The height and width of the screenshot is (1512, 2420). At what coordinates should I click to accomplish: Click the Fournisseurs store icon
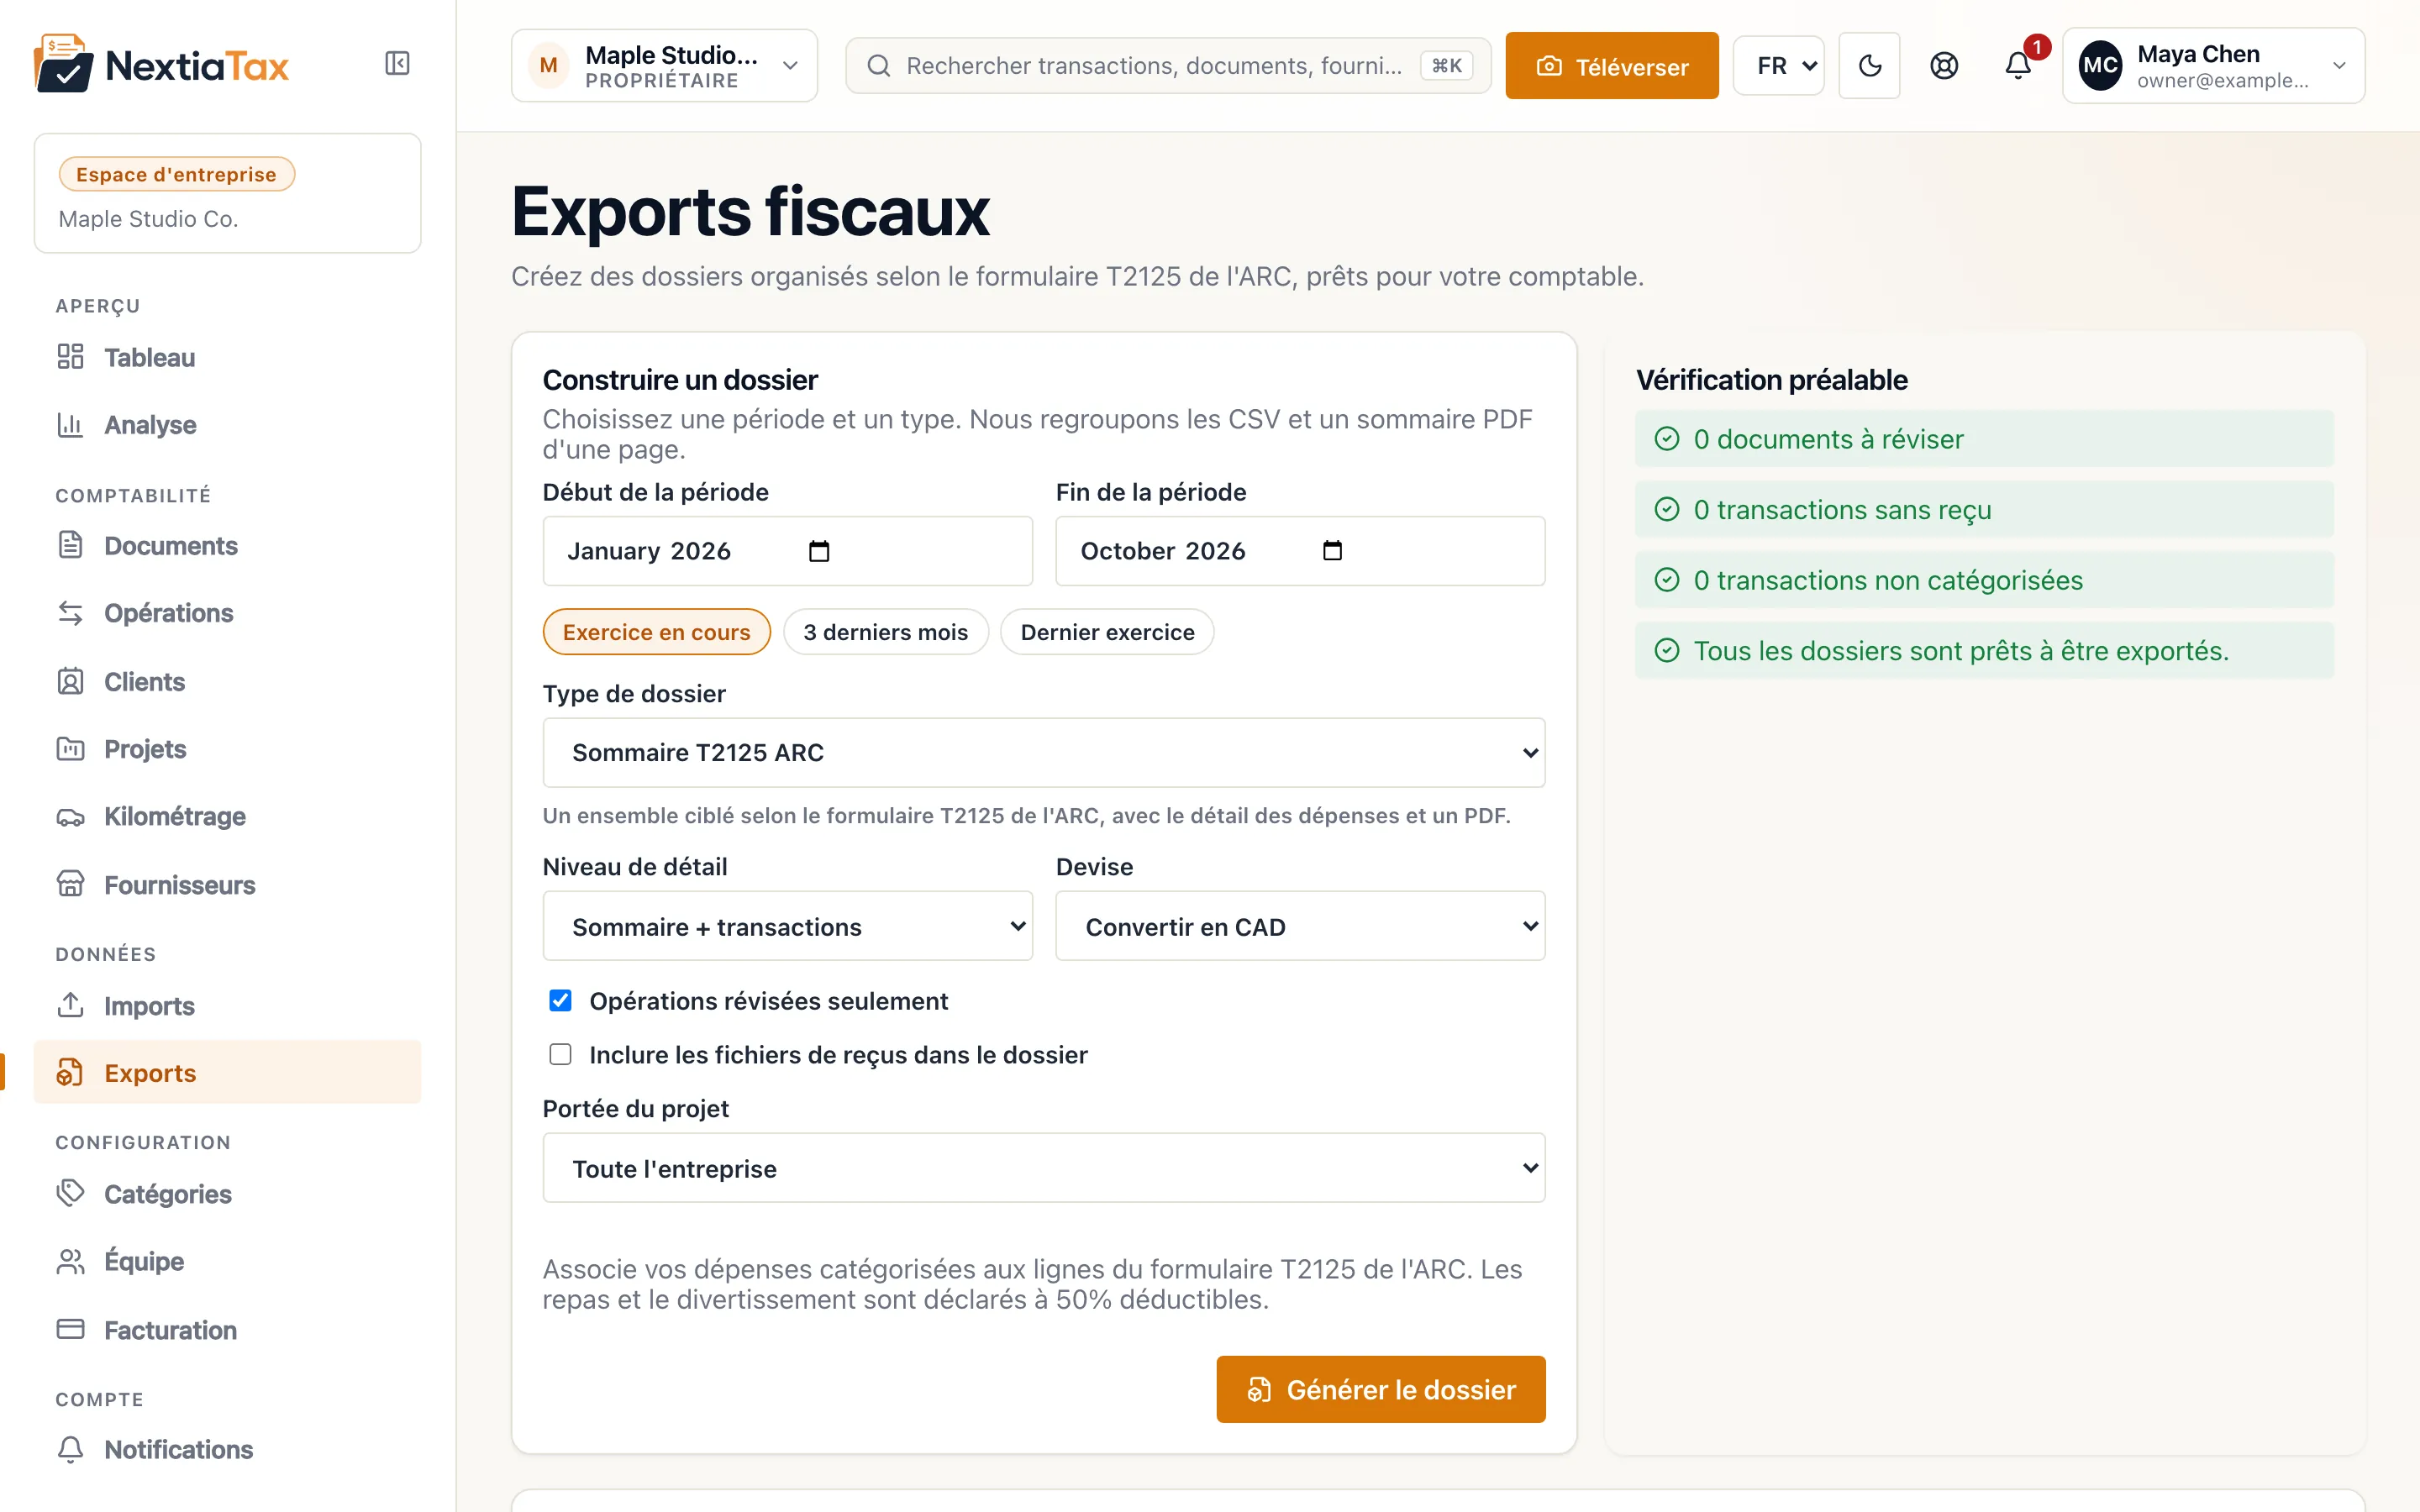[x=70, y=884]
